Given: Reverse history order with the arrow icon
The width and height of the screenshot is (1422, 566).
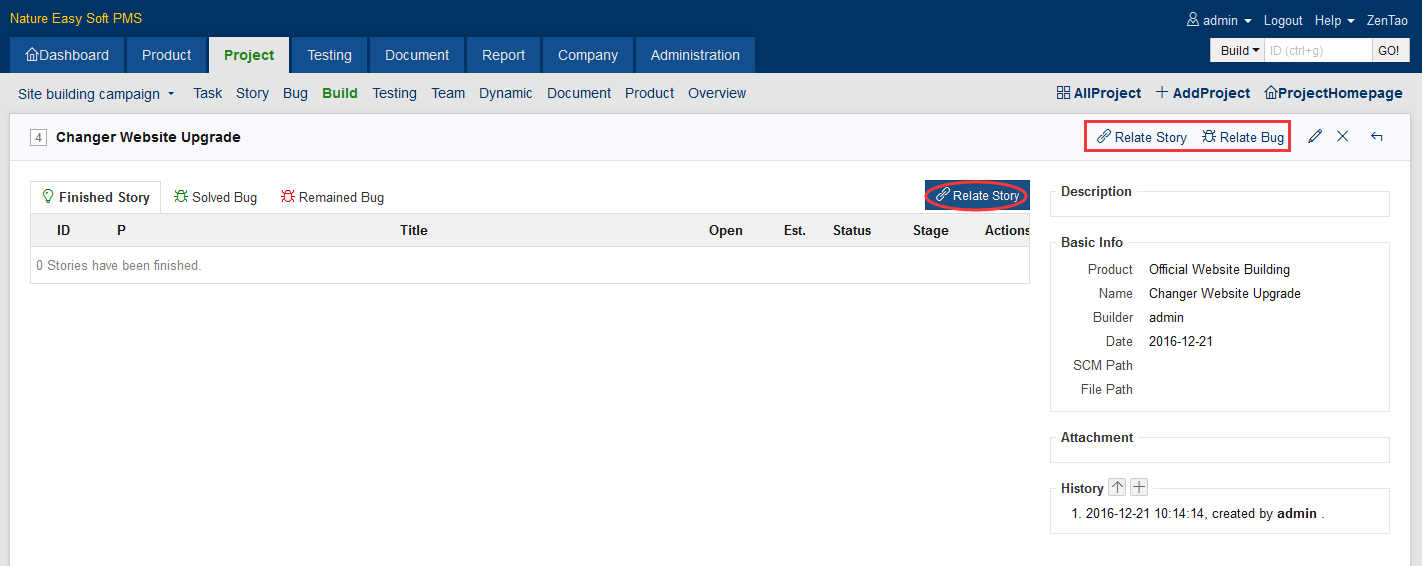Looking at the screenshot, I should pyautogui.click(x=1118, y=488).
